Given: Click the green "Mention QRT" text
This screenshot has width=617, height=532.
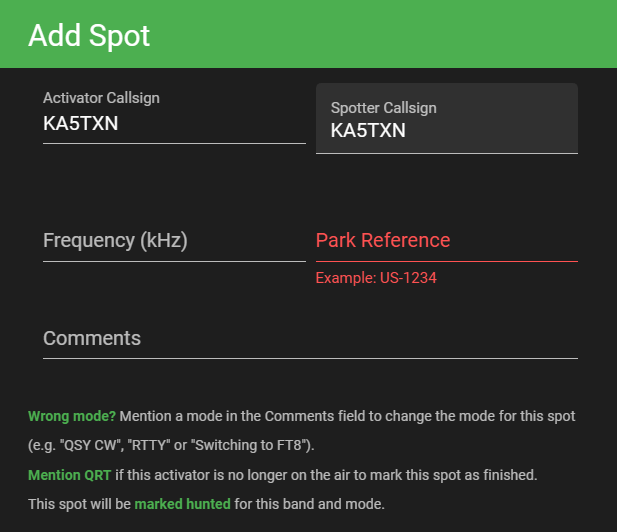Looking at the screenshot, I should (69, 474).
